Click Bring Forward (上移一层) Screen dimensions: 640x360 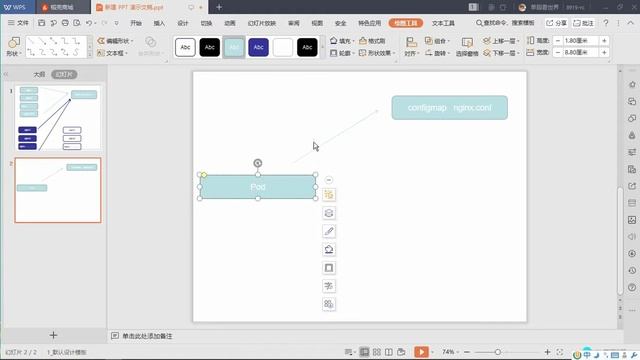coord(501,41)
